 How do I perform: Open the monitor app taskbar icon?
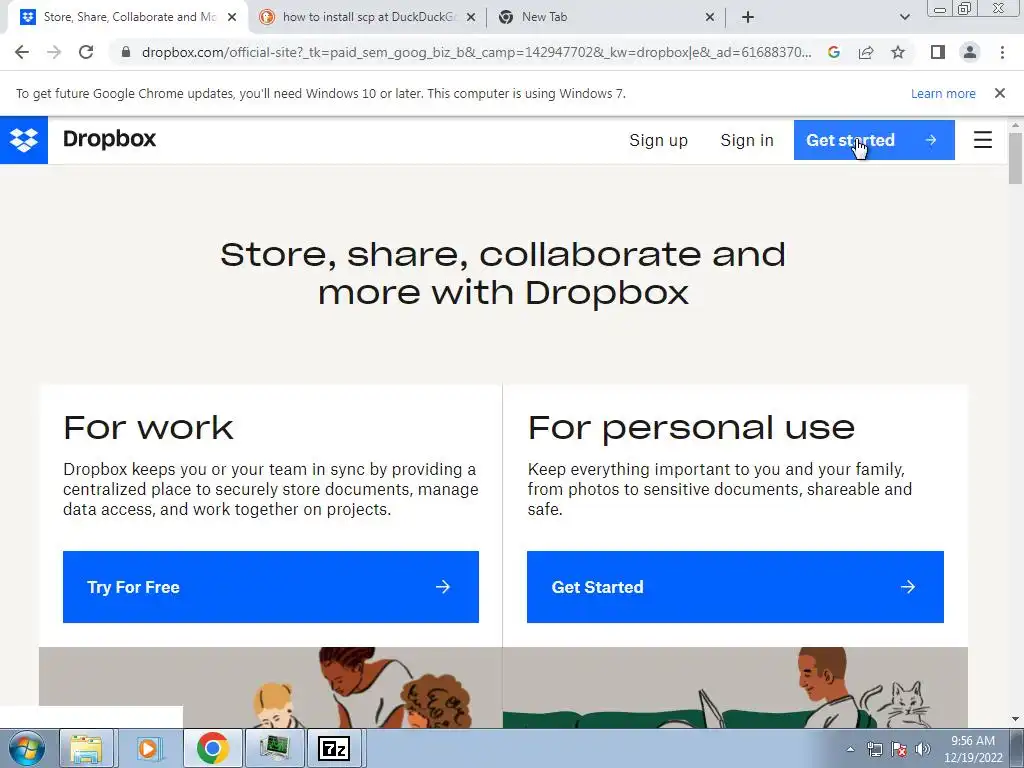point(274,748)
